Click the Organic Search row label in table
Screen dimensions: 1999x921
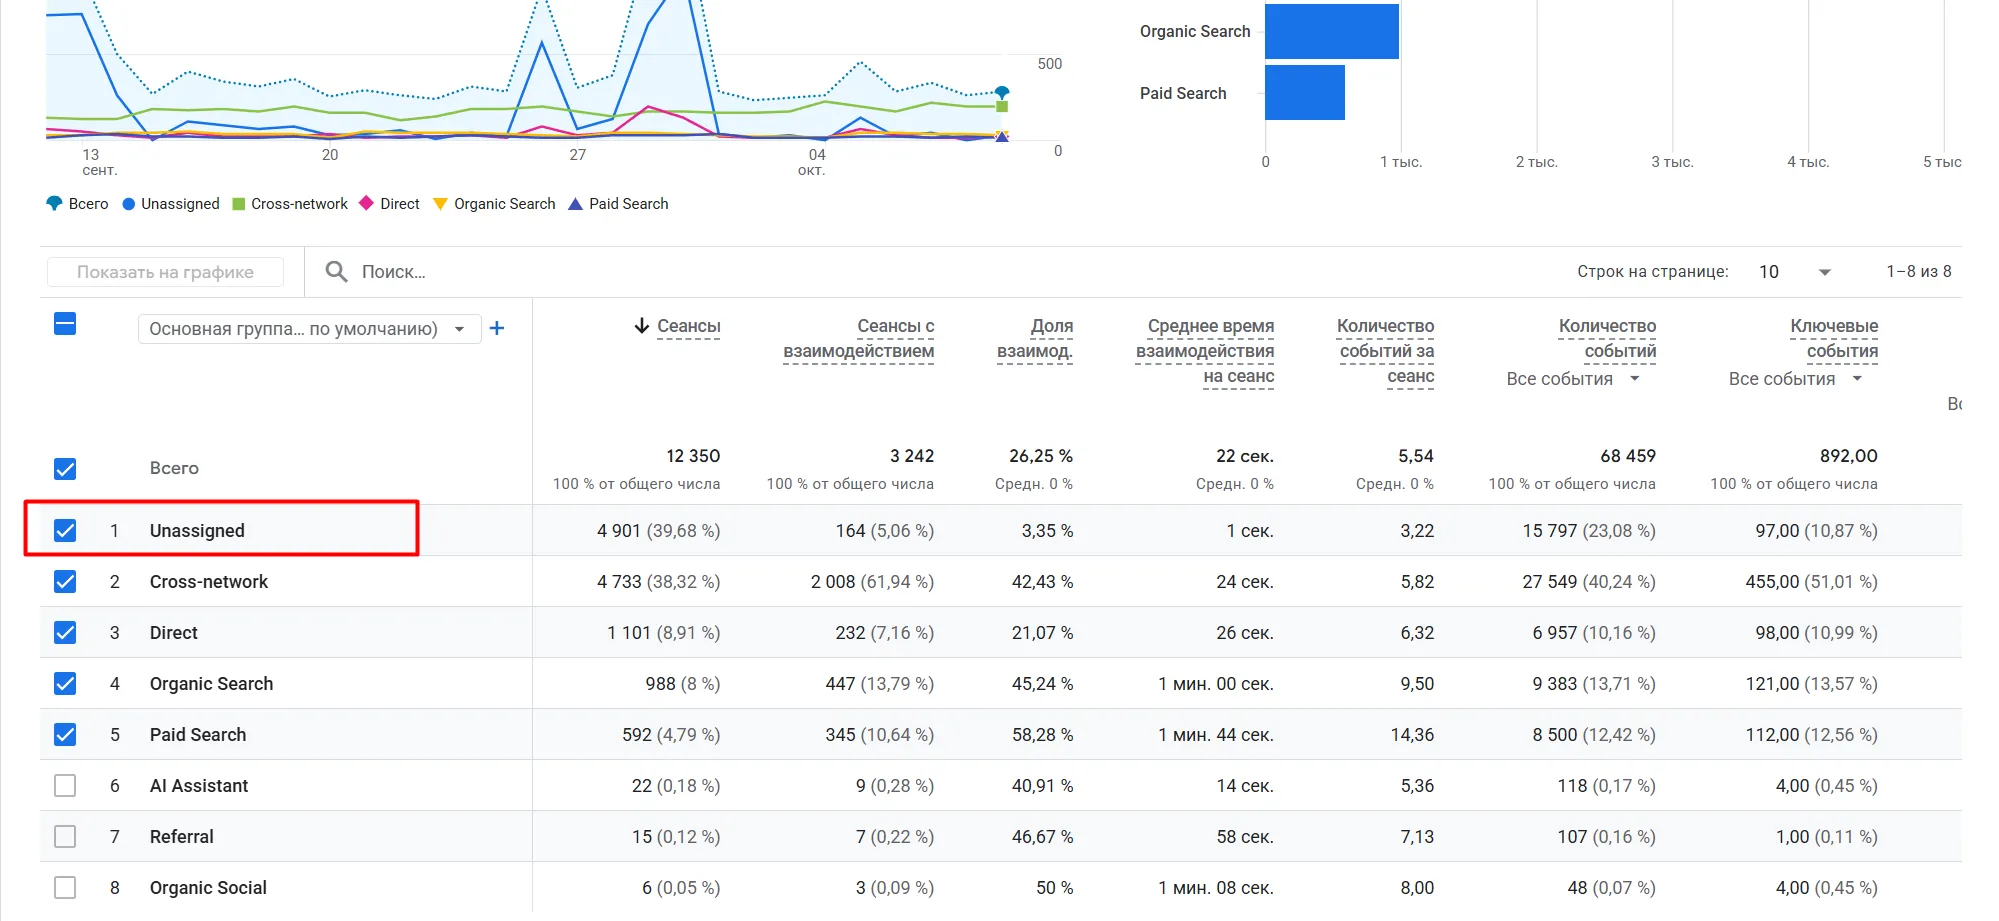tap(211, 683)
